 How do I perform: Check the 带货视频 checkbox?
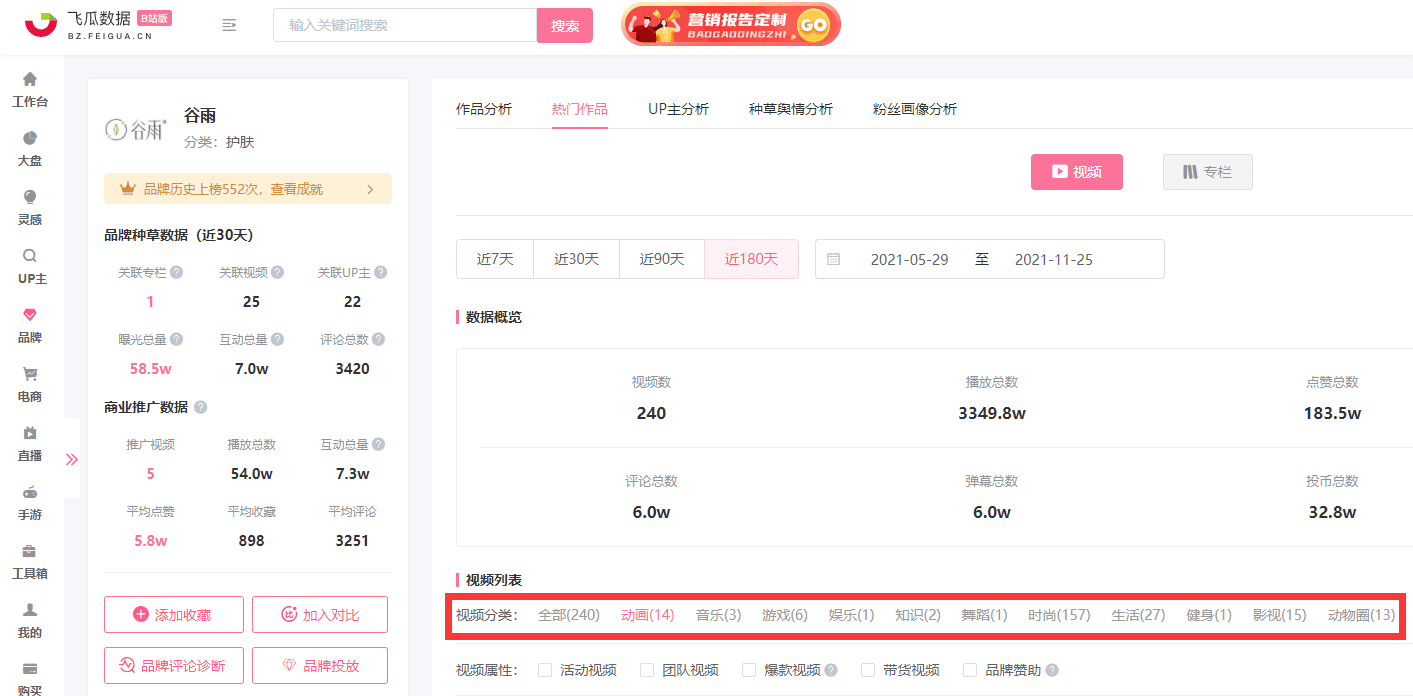(x=867, y=670)
